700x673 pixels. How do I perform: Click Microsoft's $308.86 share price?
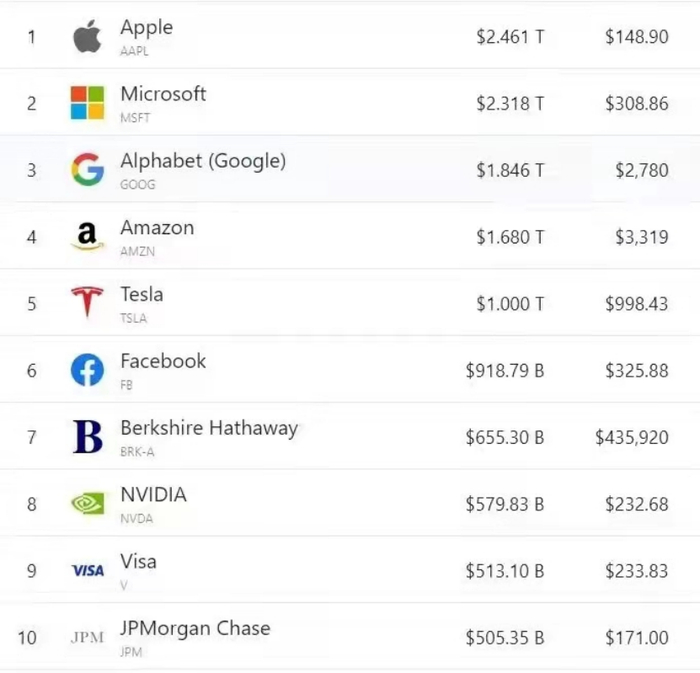(636, 103)
